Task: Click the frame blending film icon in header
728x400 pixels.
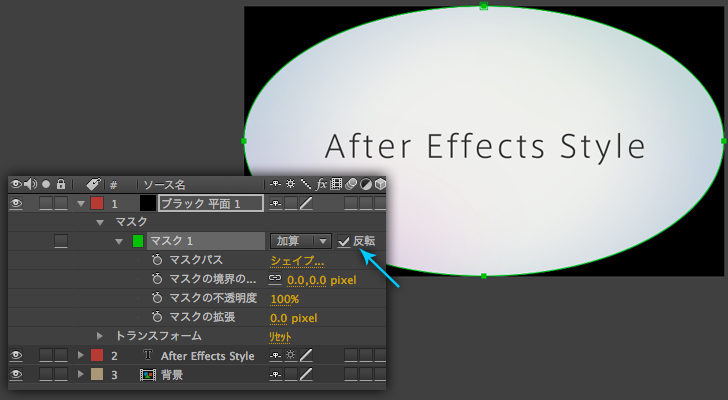Action: tap(336, 184)
